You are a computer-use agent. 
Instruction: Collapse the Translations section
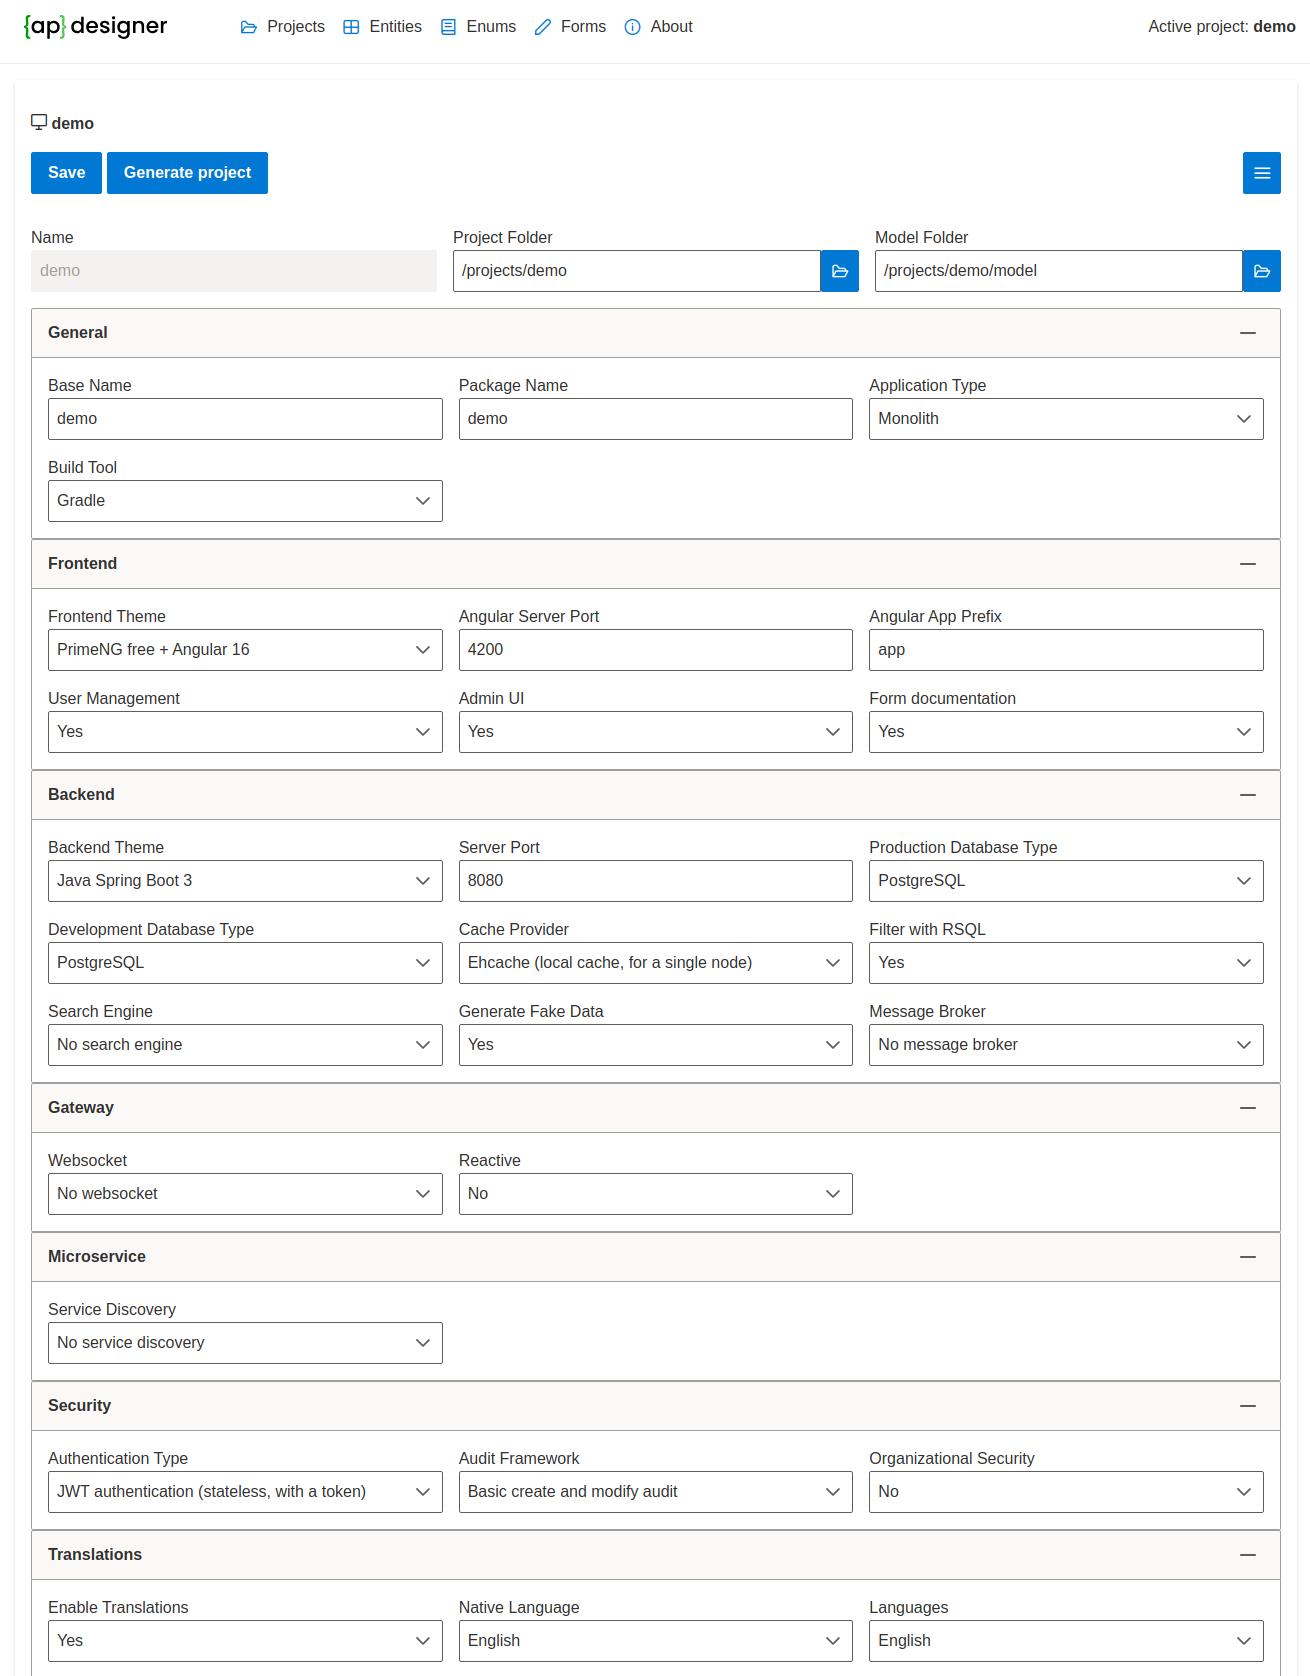point(1247,1555)
